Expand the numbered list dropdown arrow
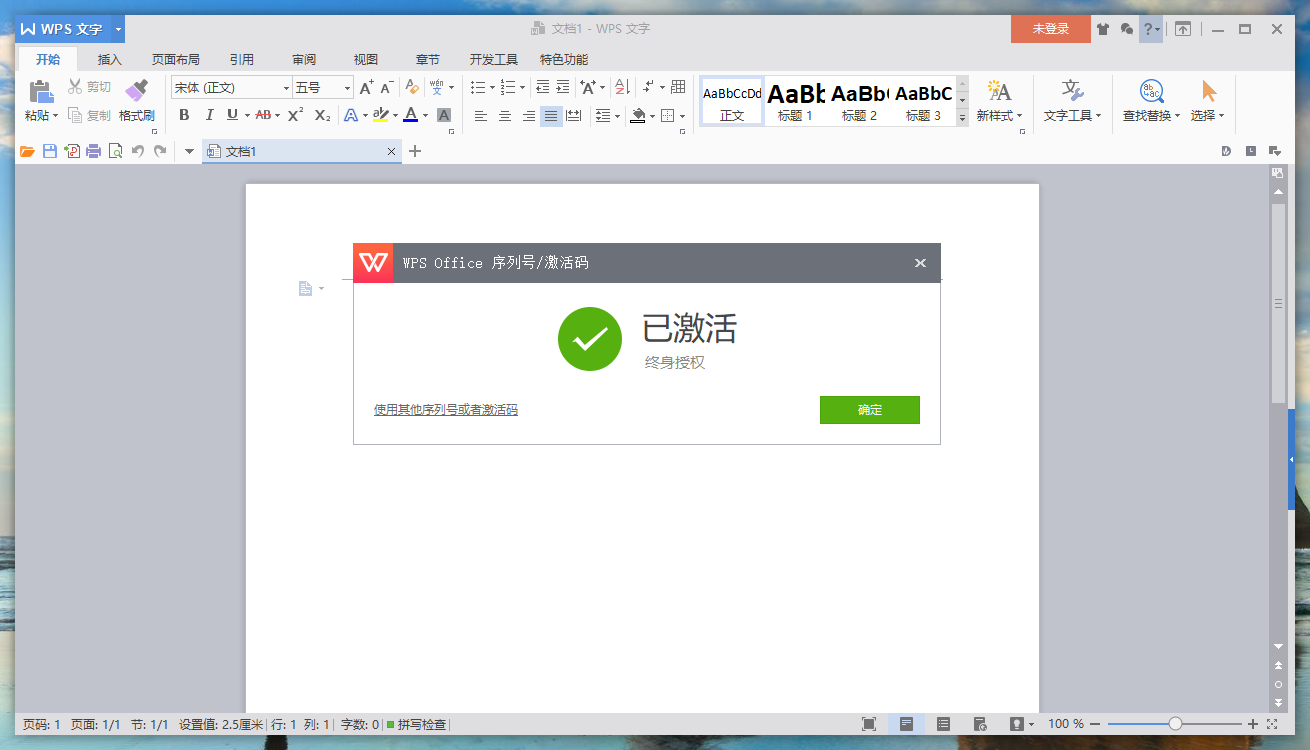This screenshot has height=750, width=1310. (523, 88)
